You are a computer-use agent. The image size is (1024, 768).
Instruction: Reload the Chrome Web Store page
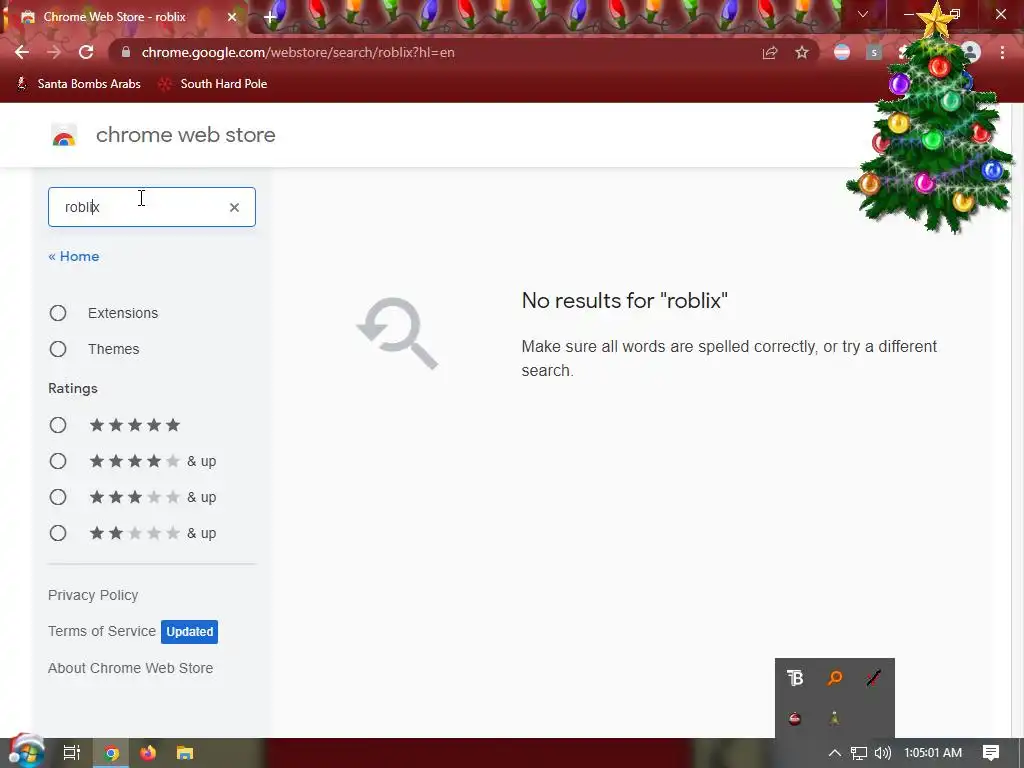click(86, 52)
